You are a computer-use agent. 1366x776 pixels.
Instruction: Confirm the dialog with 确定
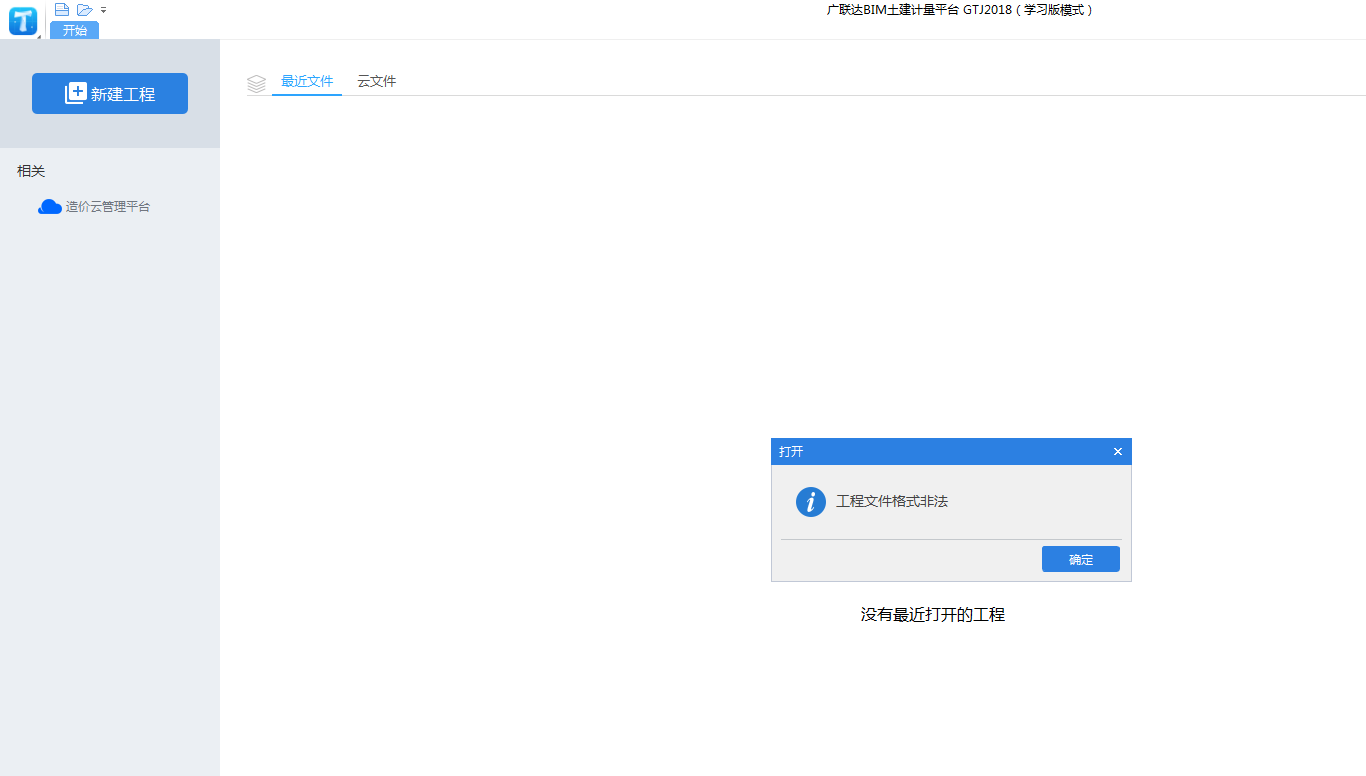pos(1081,559)
